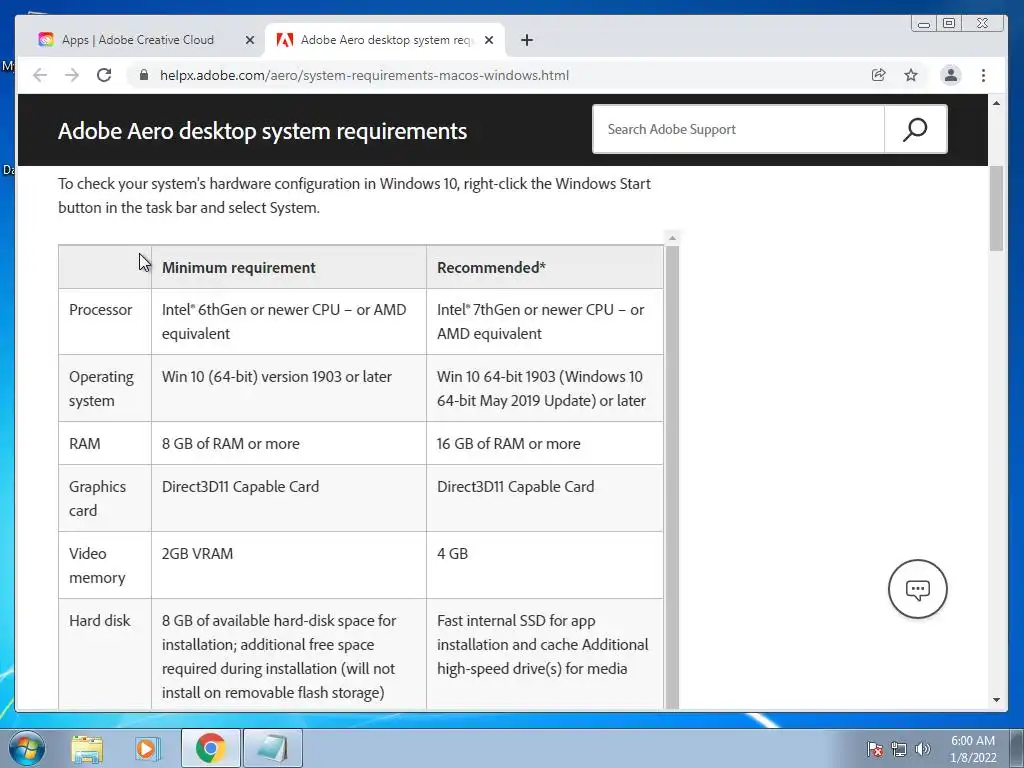Reload the page with the refresh icon
The image size is (1024, 768).
coord(104,75)
